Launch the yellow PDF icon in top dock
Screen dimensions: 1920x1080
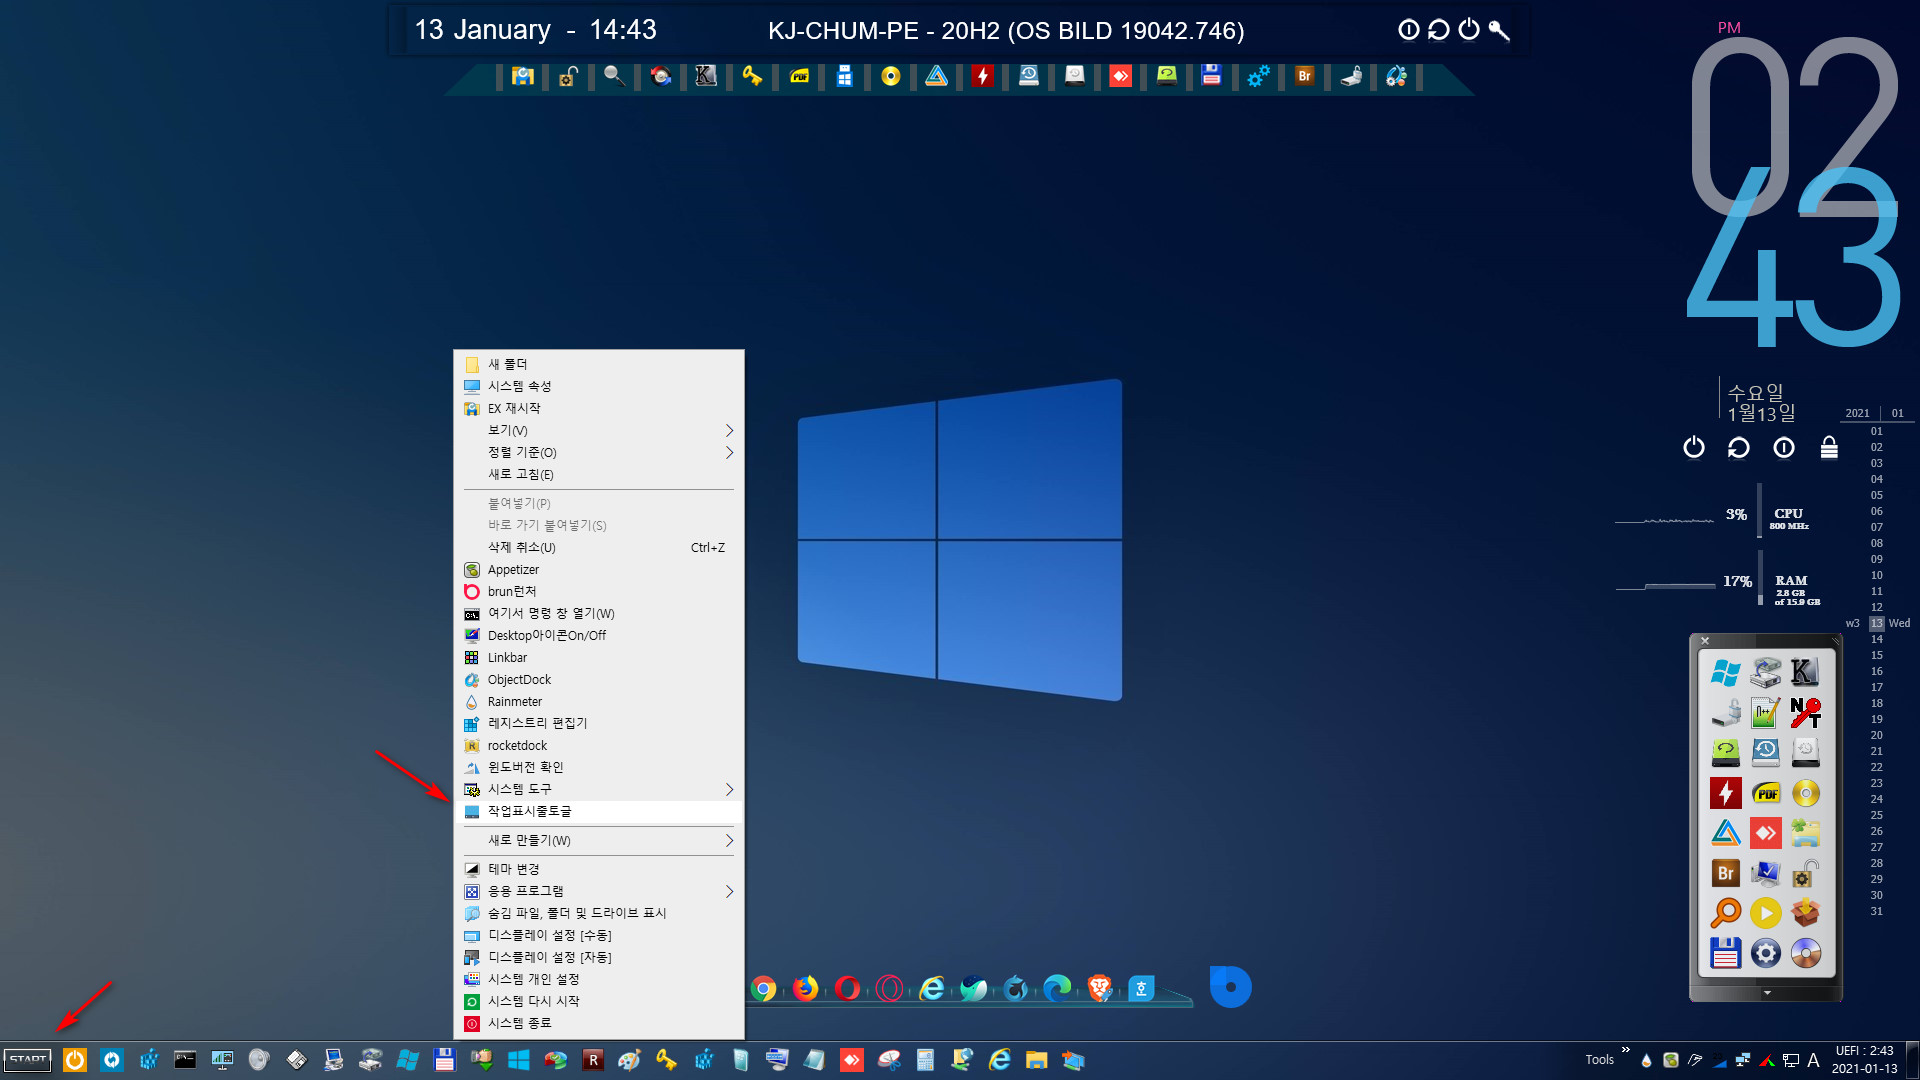[x=799, y=76]
